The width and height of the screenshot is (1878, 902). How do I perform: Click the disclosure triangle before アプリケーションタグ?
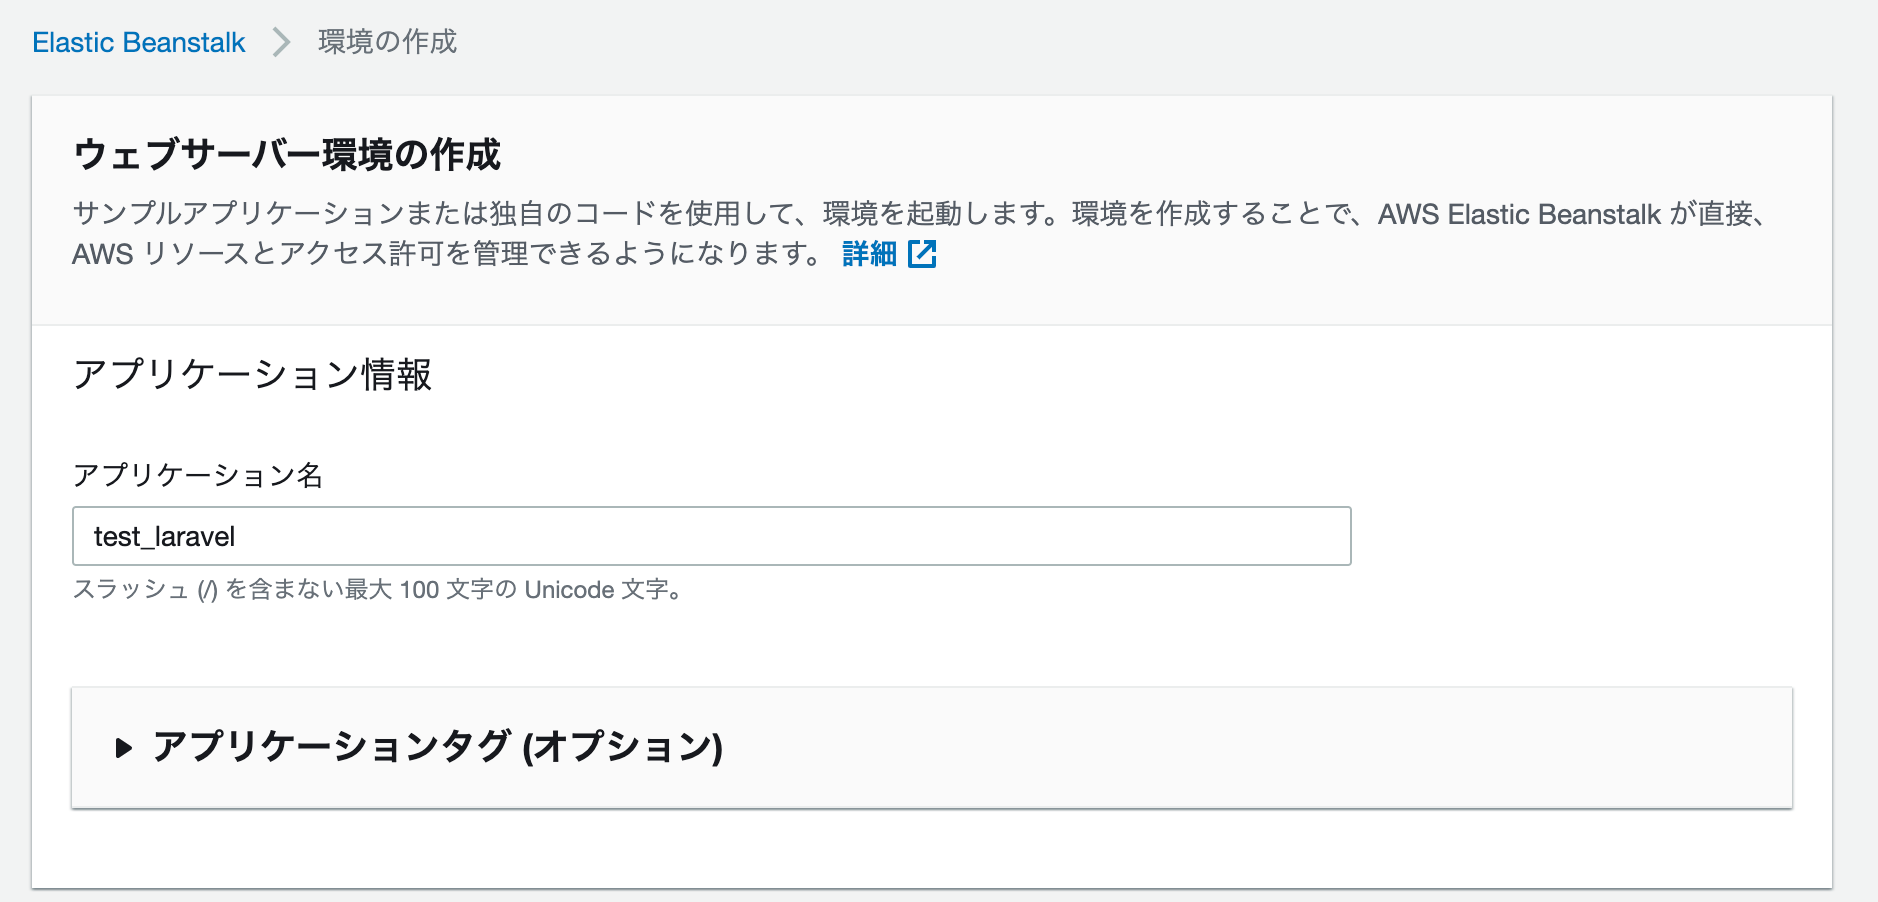(x=123, y=746)
